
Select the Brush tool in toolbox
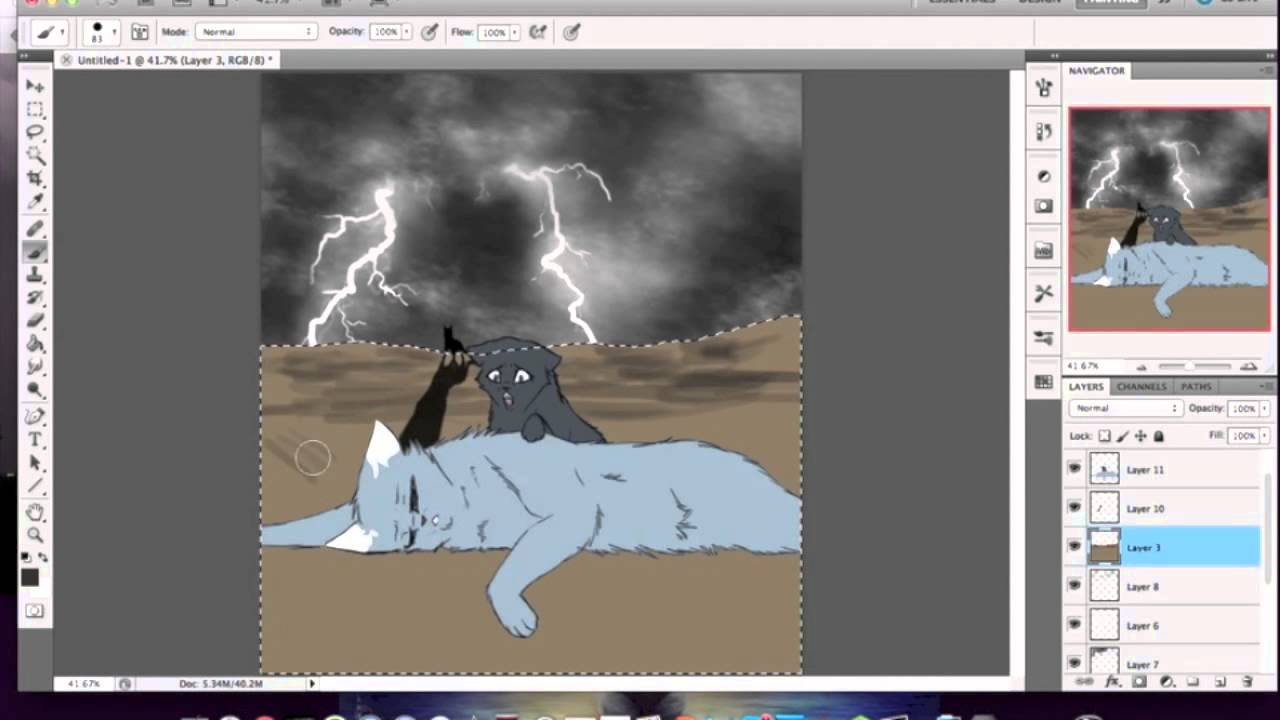pyautogui.click(x=35, y=252)
